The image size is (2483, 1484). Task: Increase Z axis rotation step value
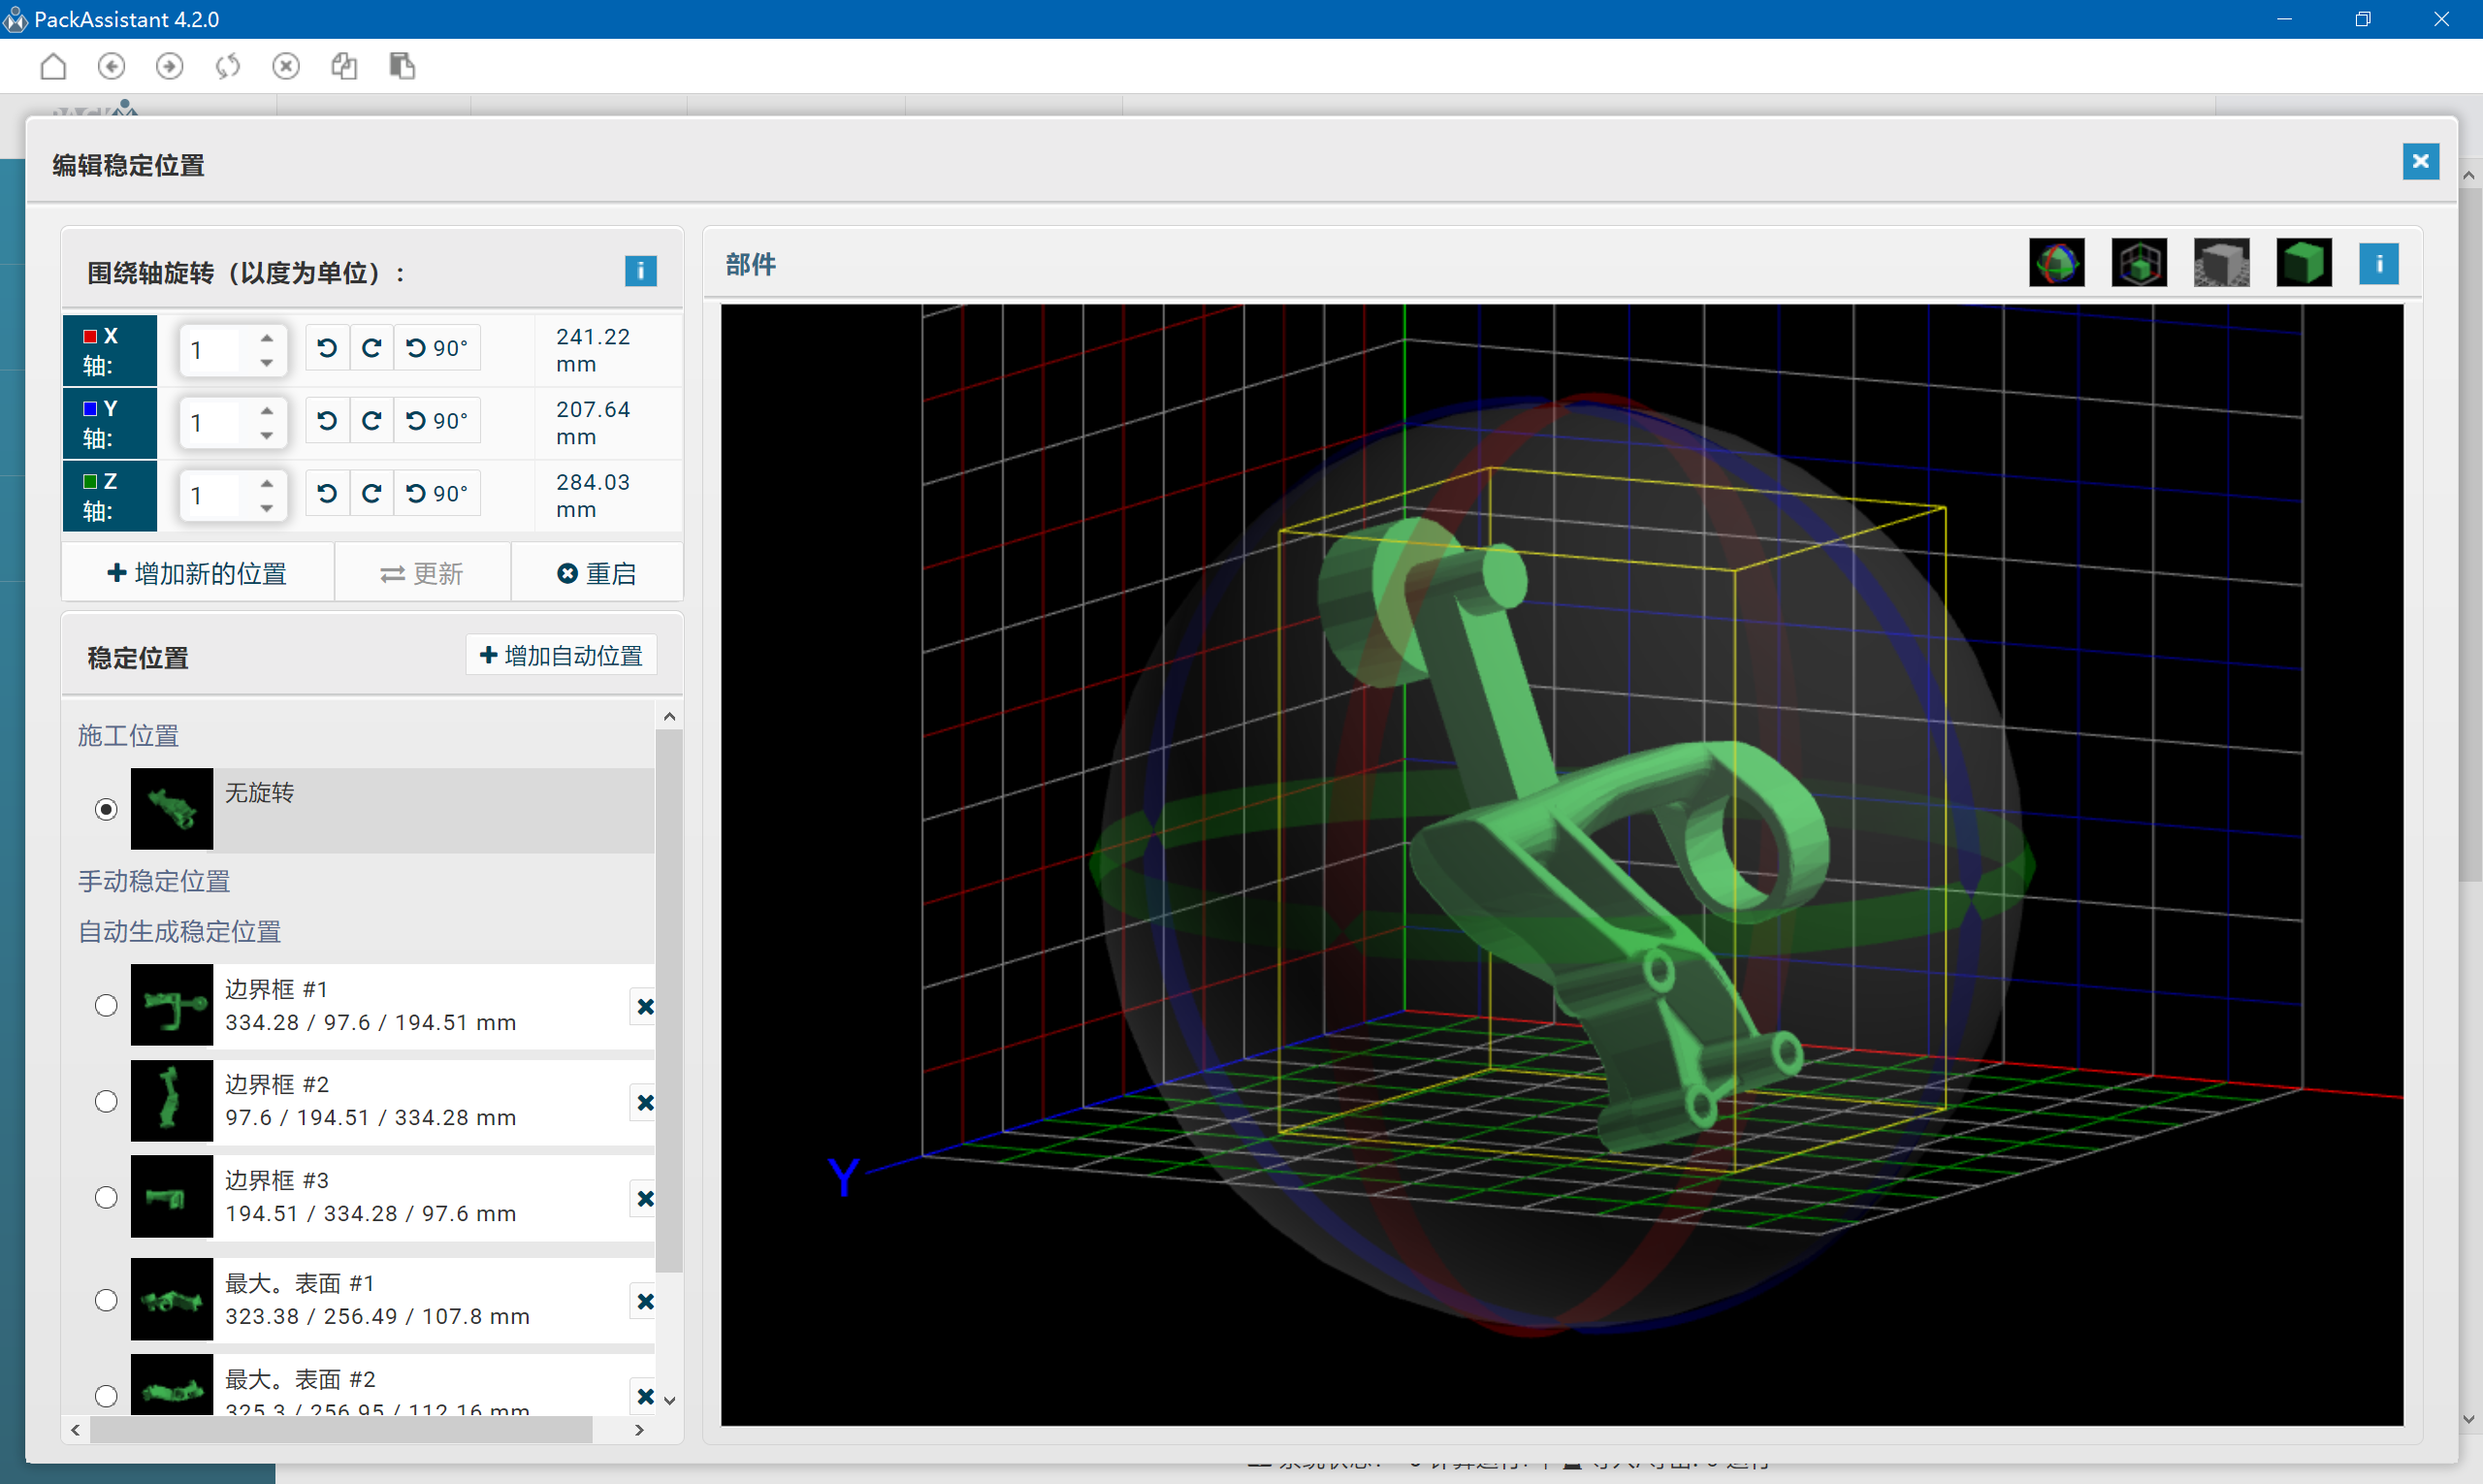click(x=267, y=484)
